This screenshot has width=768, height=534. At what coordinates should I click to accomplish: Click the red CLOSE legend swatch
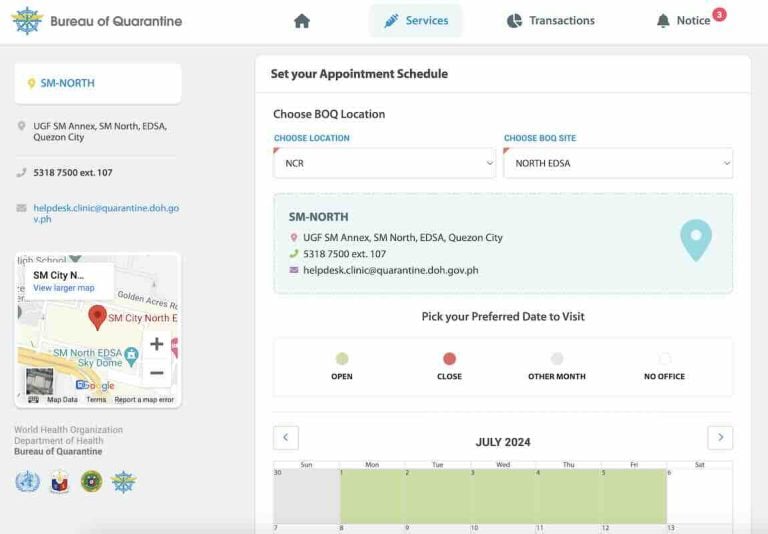(449, 359)
